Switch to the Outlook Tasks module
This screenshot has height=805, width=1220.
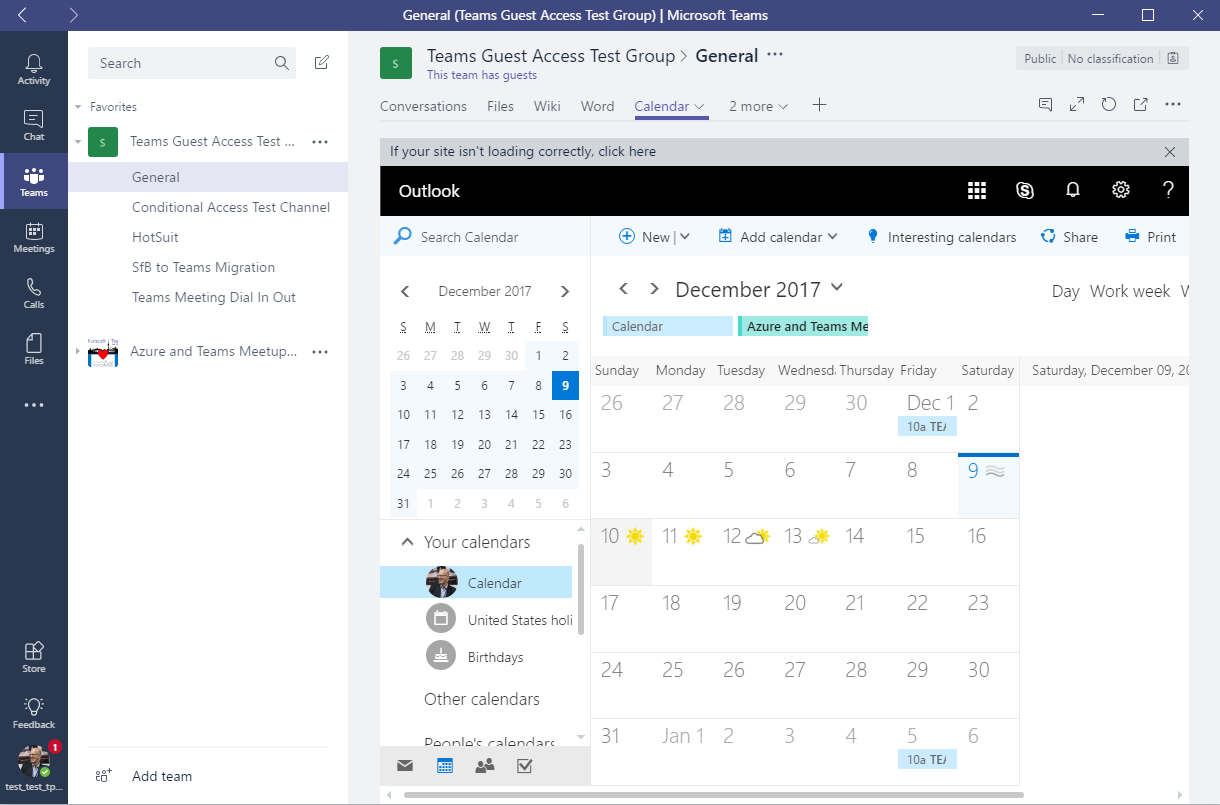[x=524, y=766]
